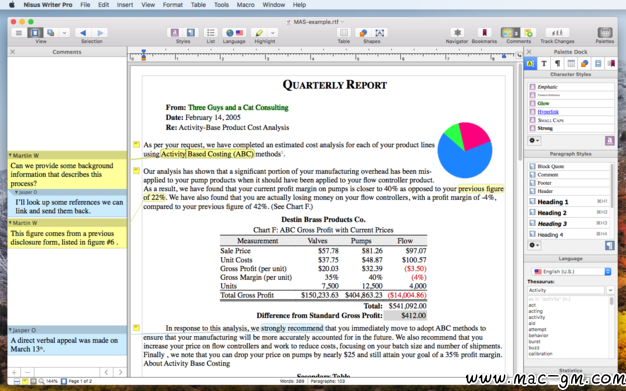Click the Table toolbar icon
This screenshot has width=626, height=391.
click(x=343, y=33)
